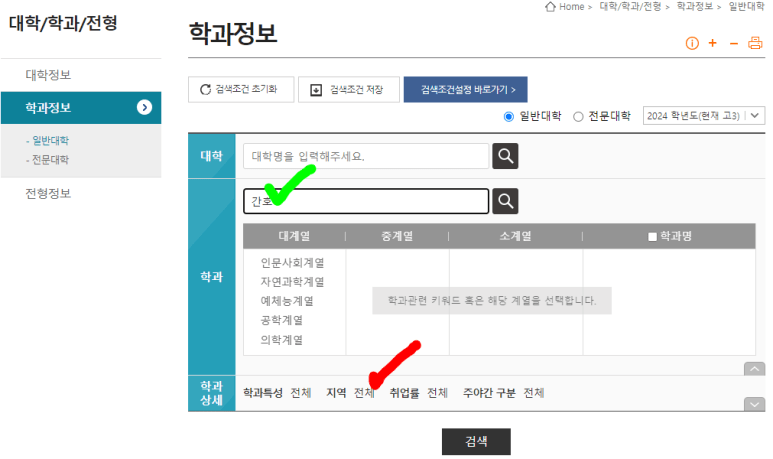Click the info circle icon
The height and width of the screenshot is (459, 773).
(692, 43)
